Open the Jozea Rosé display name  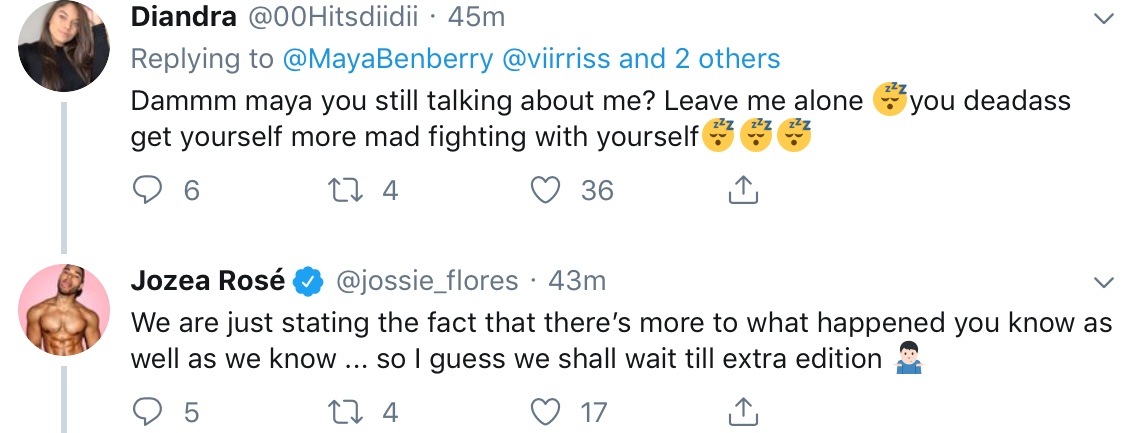click(208, 280)
